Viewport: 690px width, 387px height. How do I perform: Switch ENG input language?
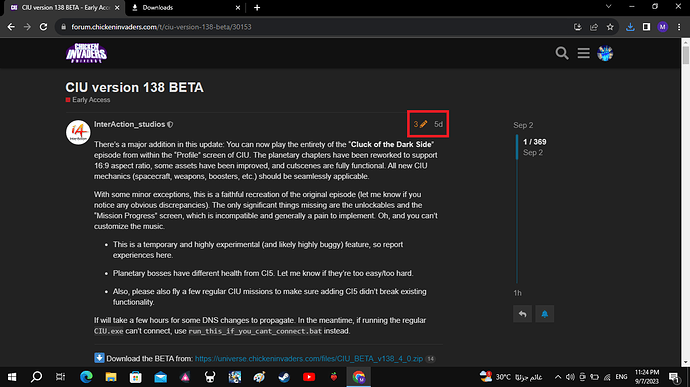pos(621,377)
